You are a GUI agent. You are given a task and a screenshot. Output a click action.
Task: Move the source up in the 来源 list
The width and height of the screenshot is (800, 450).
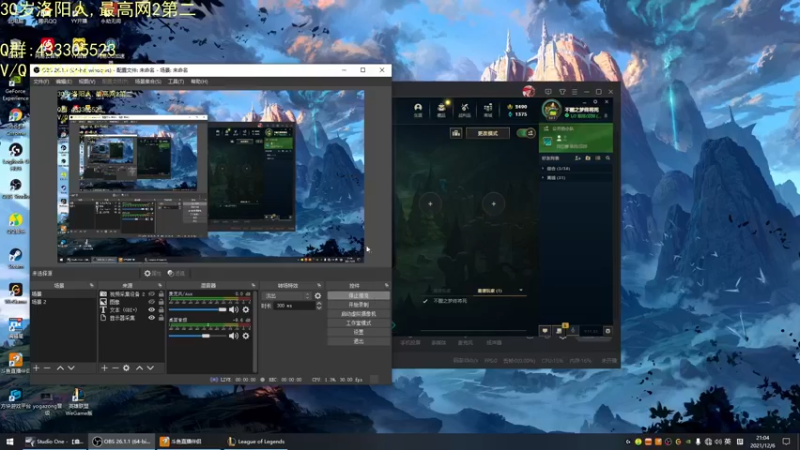[x=139, y=368]
